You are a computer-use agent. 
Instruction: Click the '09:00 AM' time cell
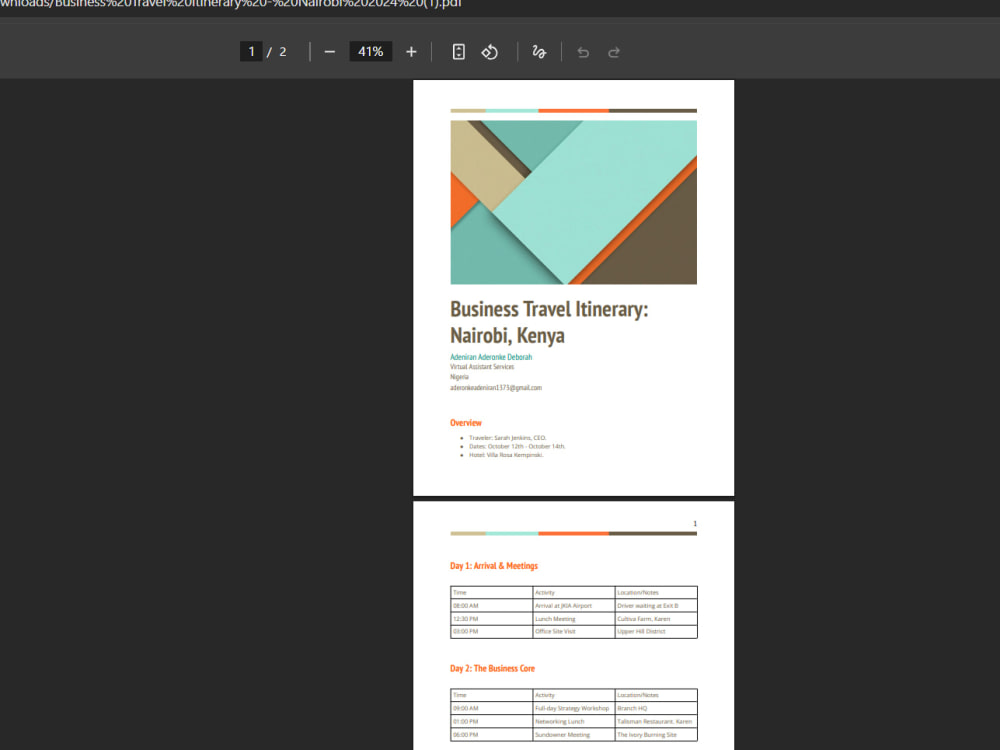[492, 709]
